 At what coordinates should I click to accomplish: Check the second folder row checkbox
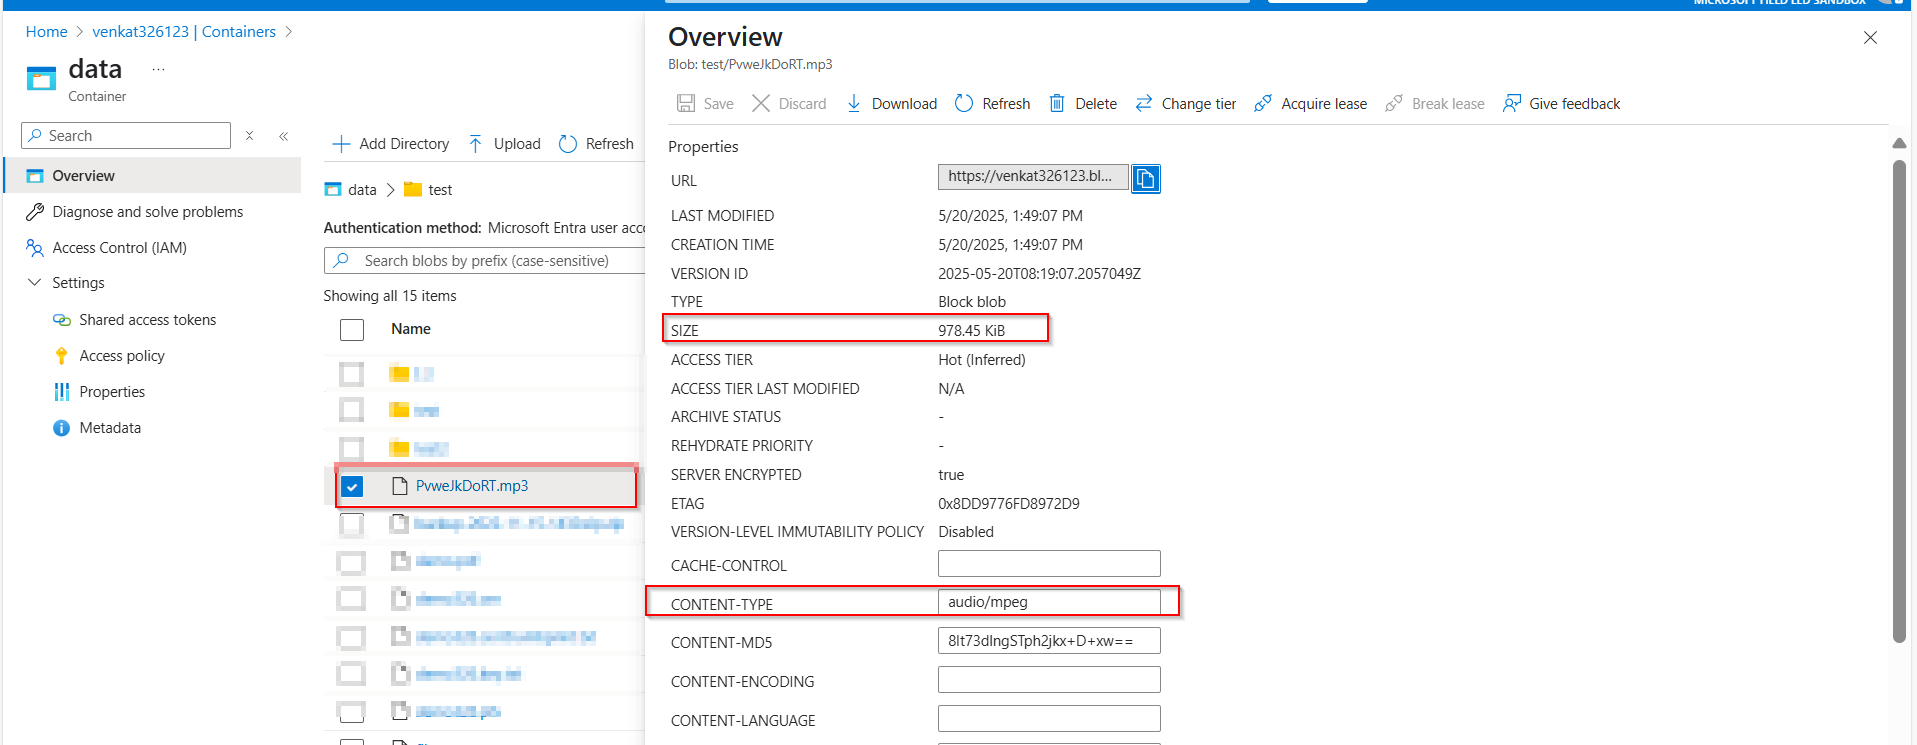coord(352,410)
